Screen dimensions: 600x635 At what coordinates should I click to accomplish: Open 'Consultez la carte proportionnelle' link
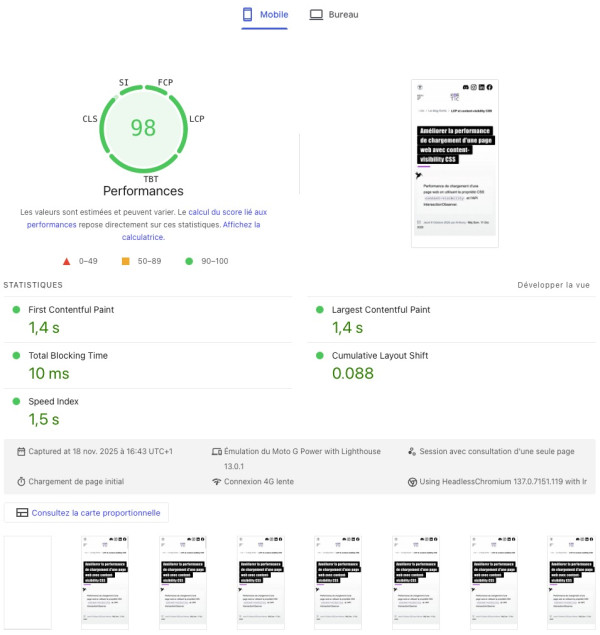(x=96, y=513)
